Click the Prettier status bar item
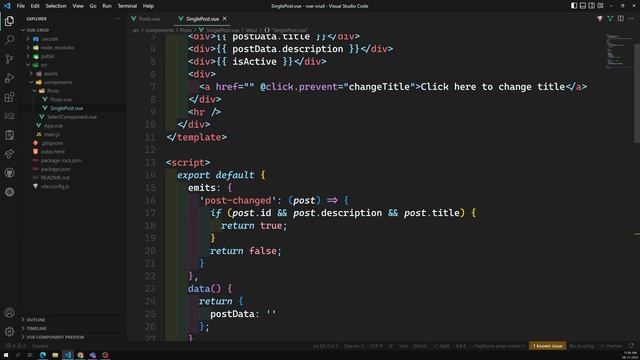 [611, 346]
